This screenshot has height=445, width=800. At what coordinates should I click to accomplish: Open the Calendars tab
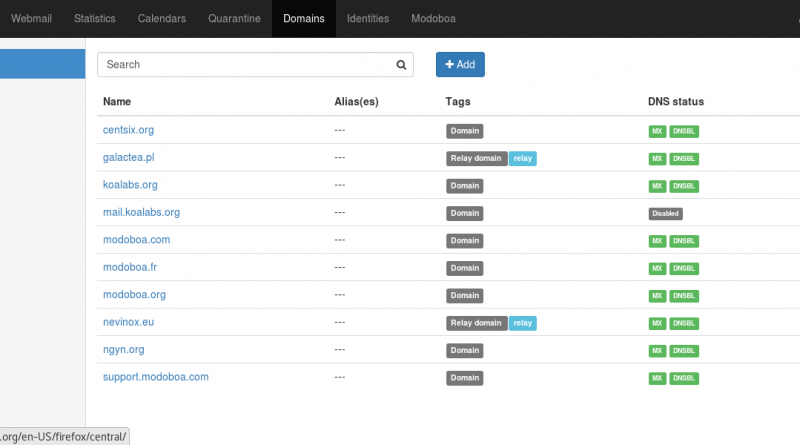162,19
